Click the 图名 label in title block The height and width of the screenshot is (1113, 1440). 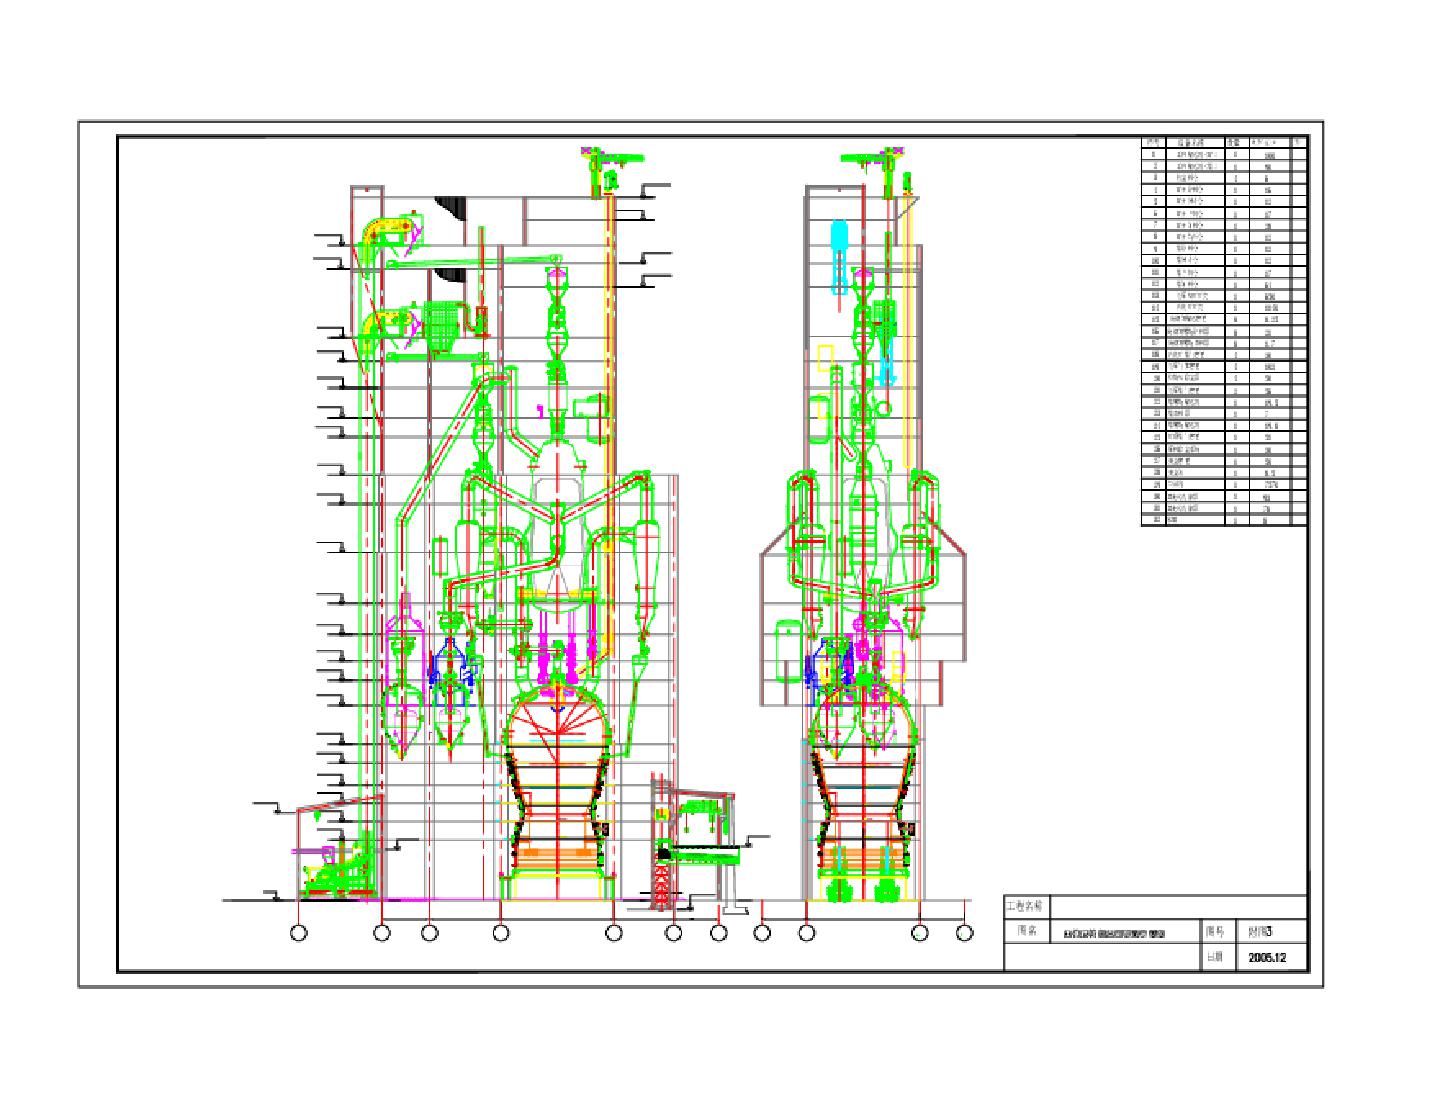pos(1028,931)
